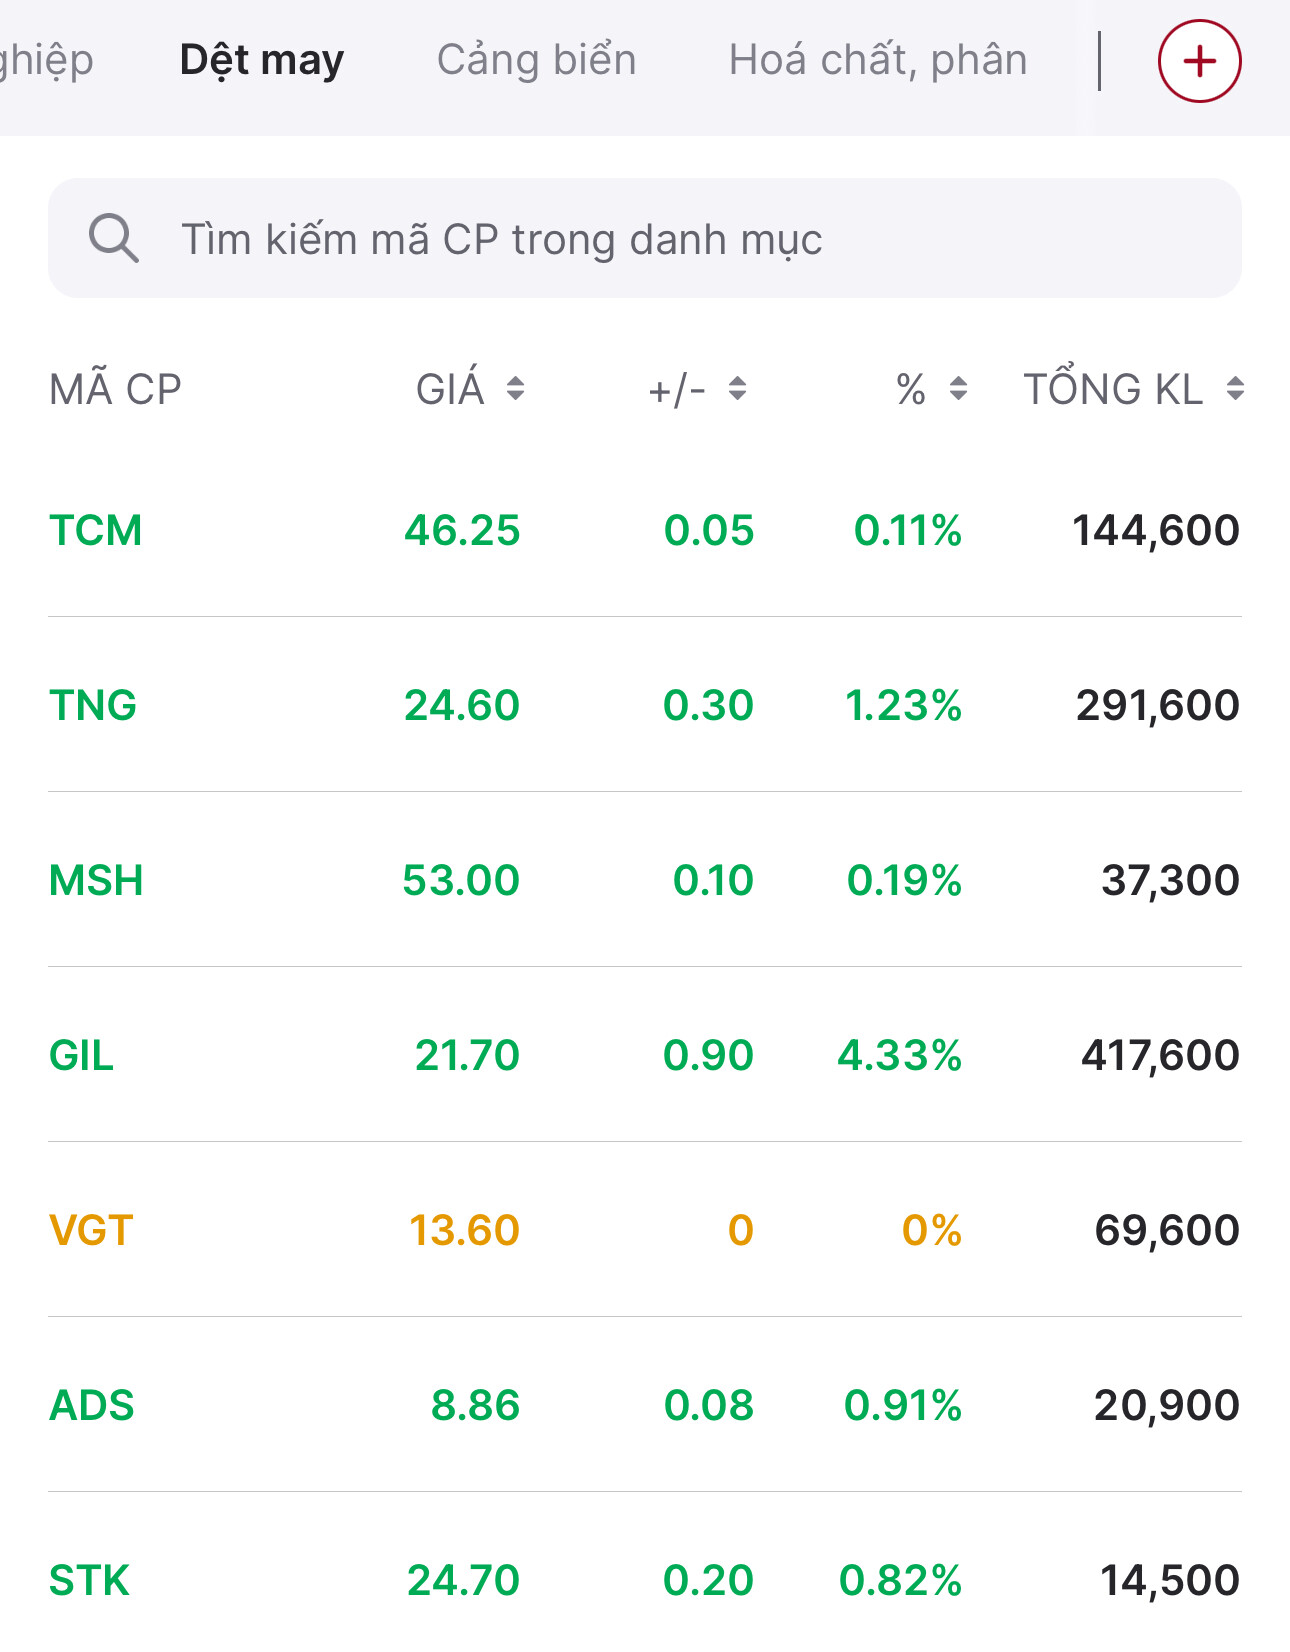The height and width of the screenshot is (1652, 1290).
Task: Select the GIL stock code
Action: 82,1055
